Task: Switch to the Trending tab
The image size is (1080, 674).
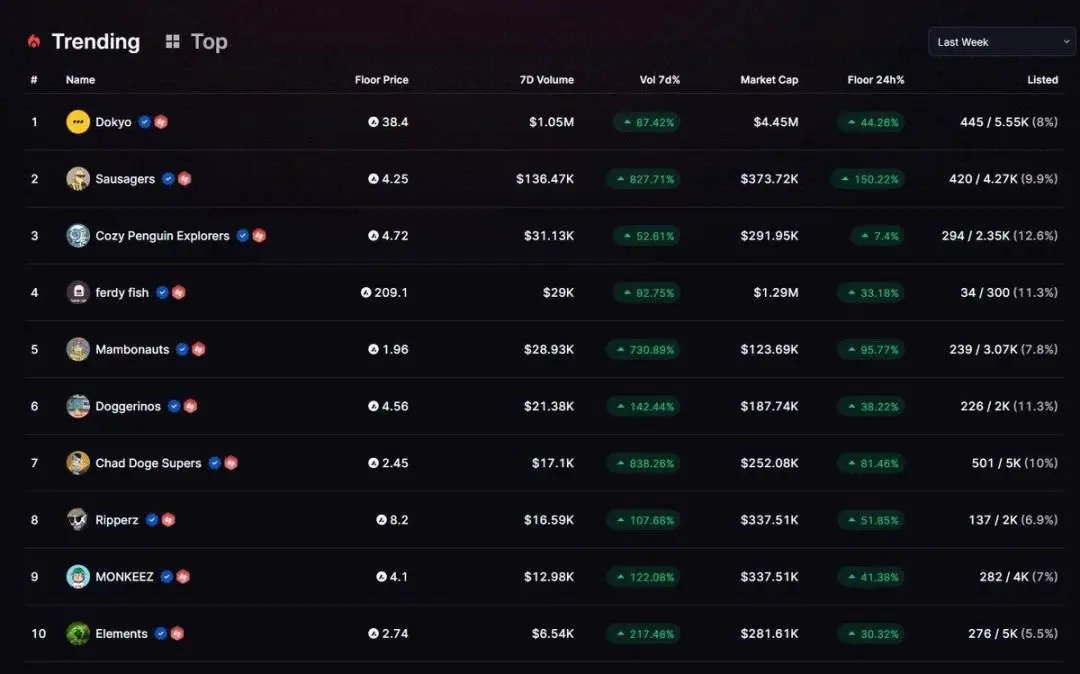Action: [x=95, y=42]
